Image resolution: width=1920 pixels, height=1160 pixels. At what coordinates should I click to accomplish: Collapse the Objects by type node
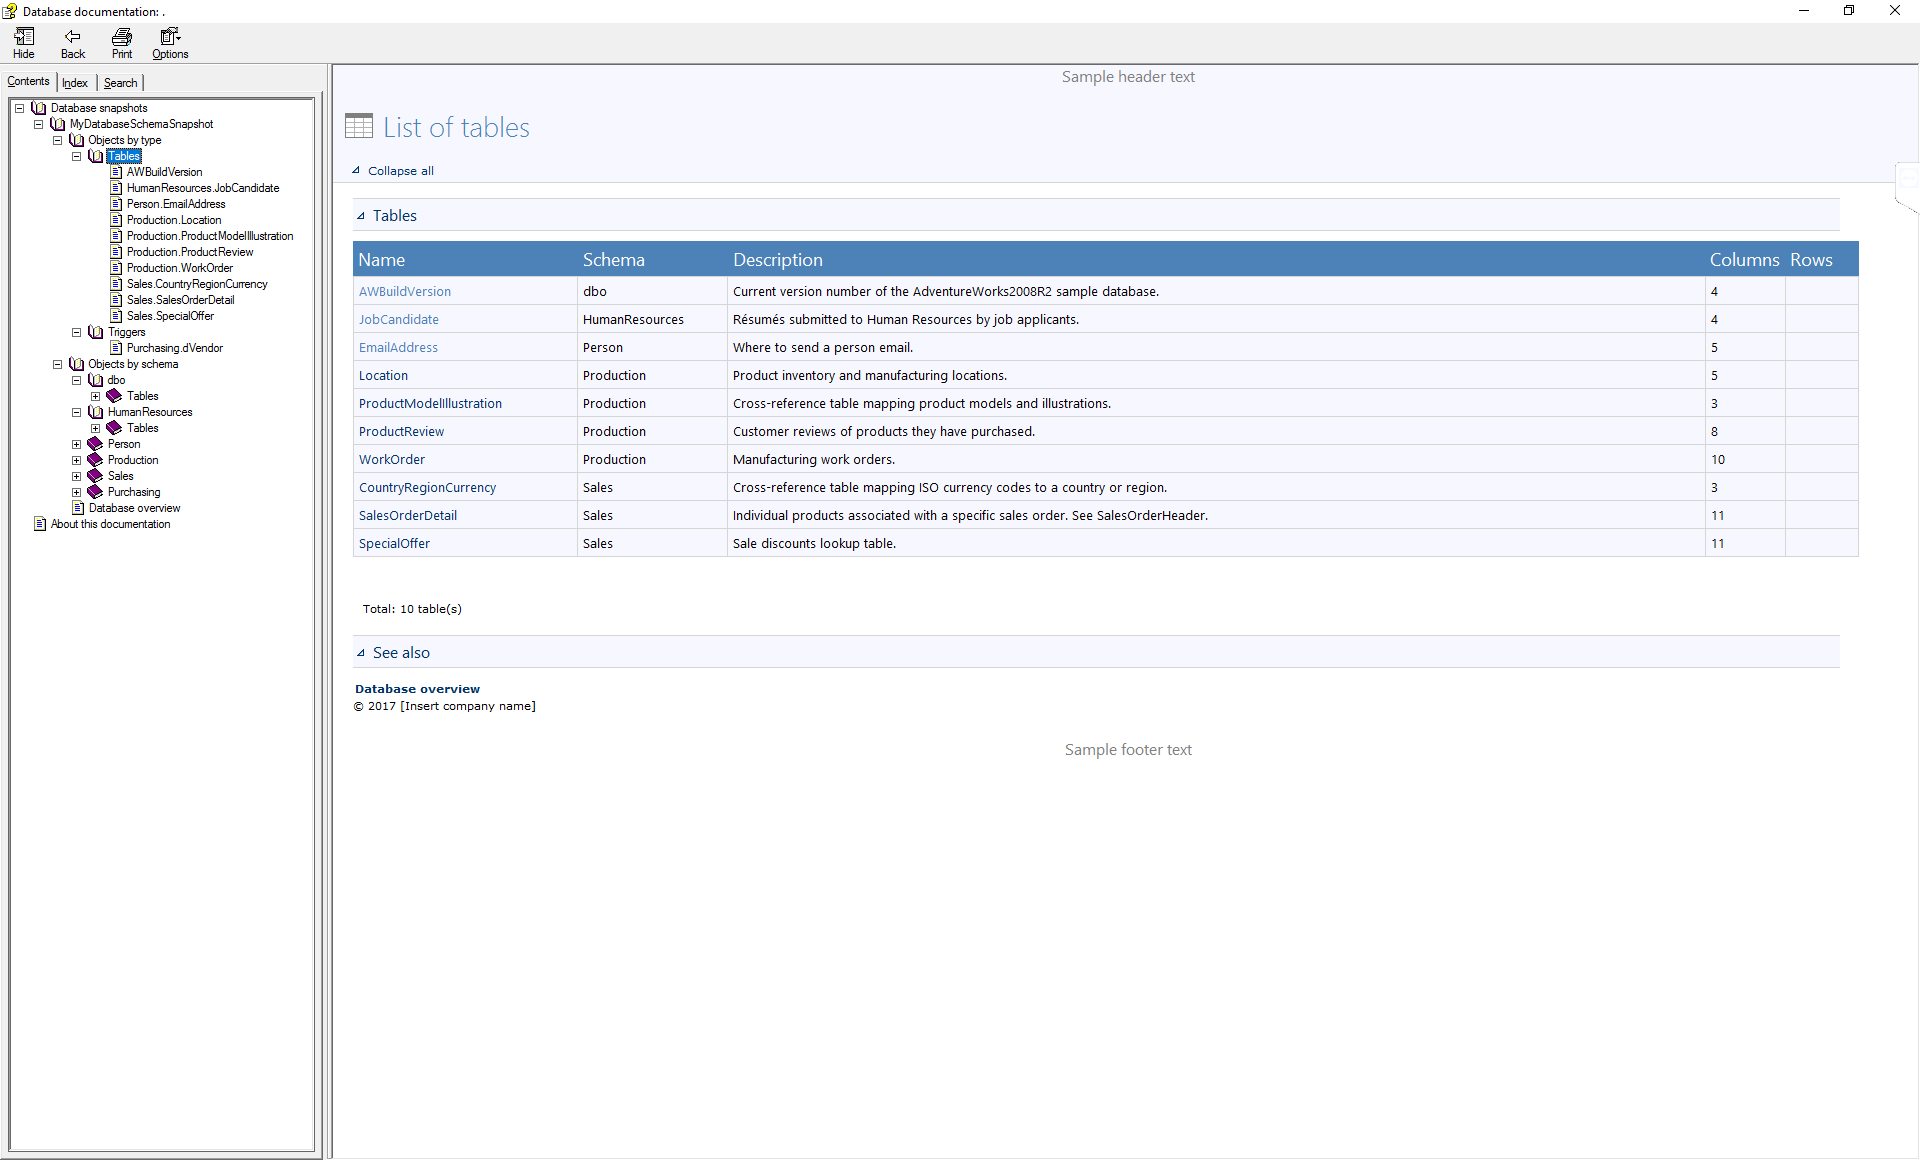pos(57,140)
